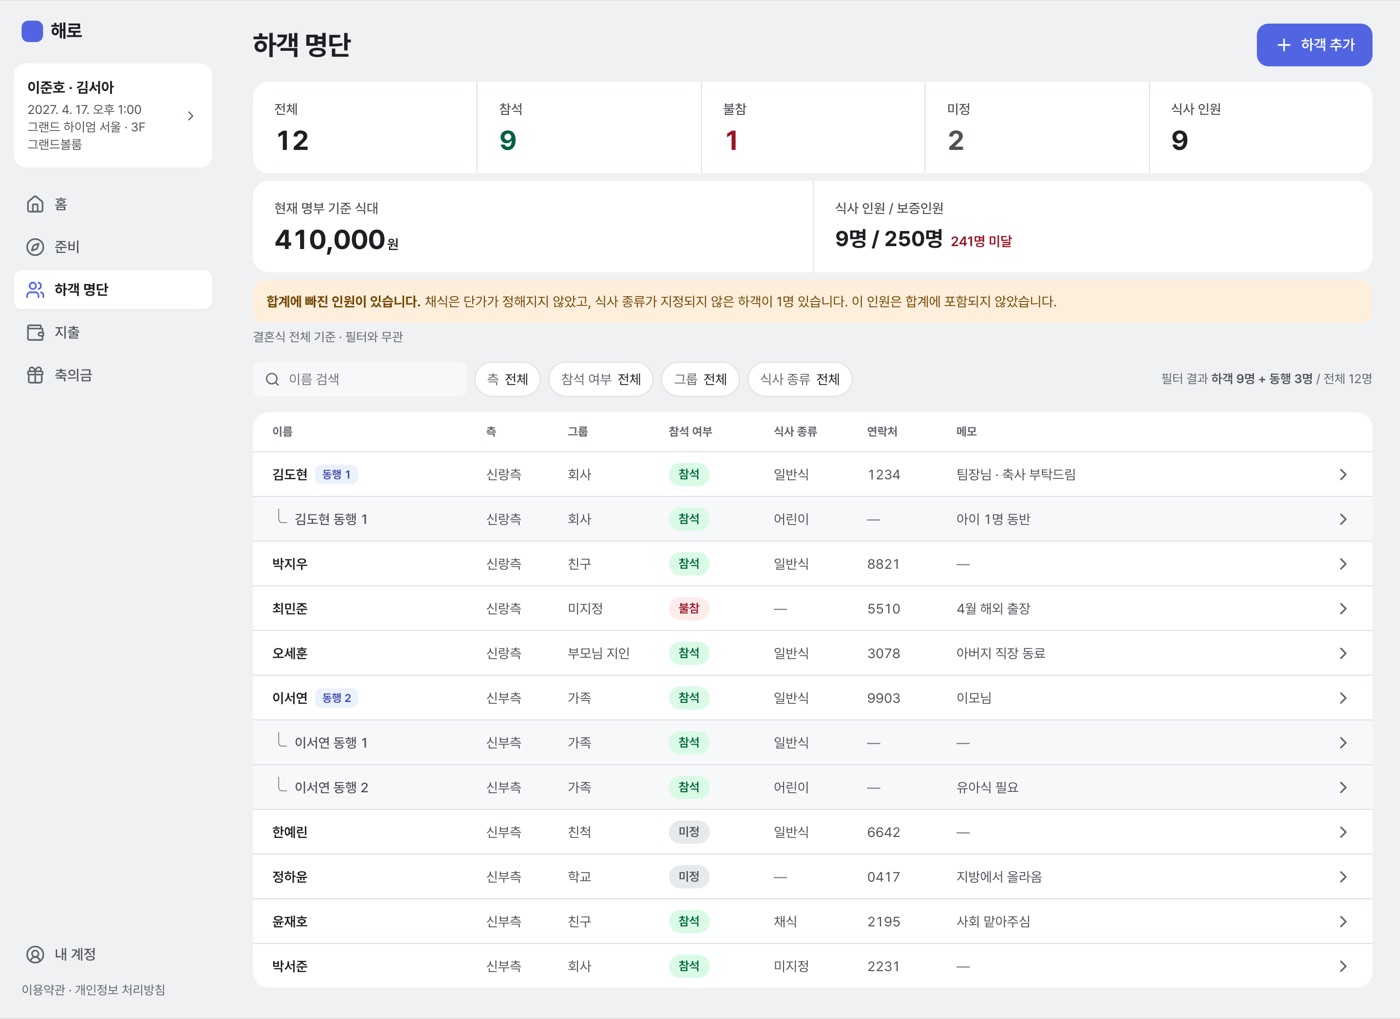
Task: Open the 참석 여부 전체 filter dropdown
Action: [601, 380]
